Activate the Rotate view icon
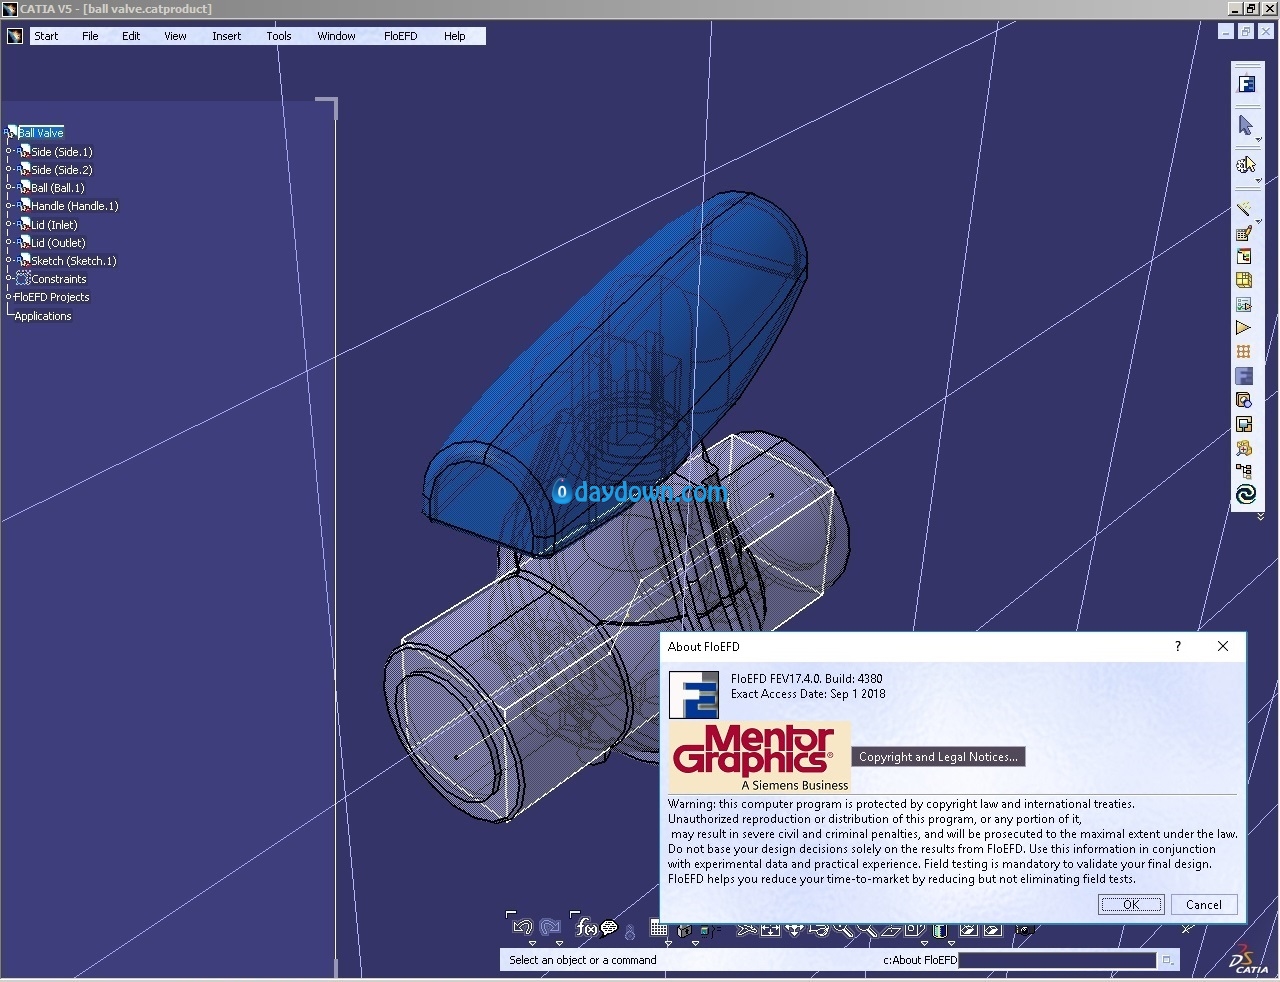This screenshot has height=982, width=1280. (x=818, y=929)
